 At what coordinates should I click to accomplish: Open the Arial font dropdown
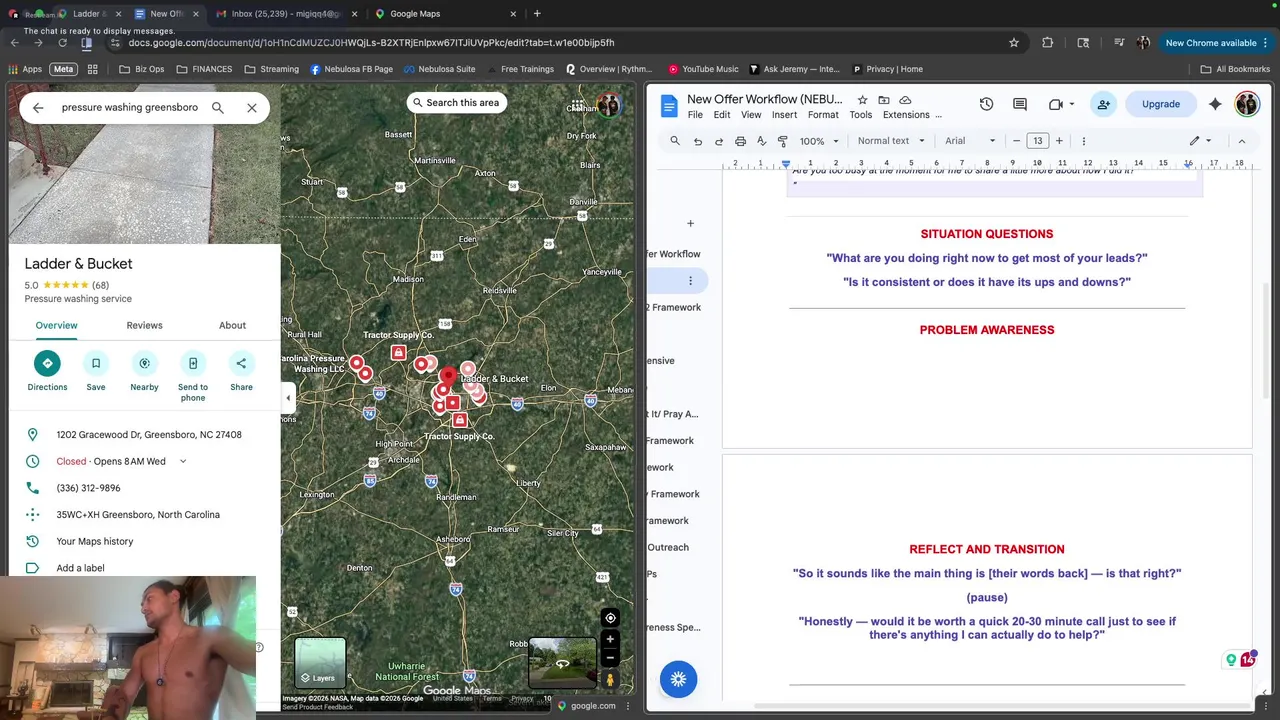pos(970,141)
